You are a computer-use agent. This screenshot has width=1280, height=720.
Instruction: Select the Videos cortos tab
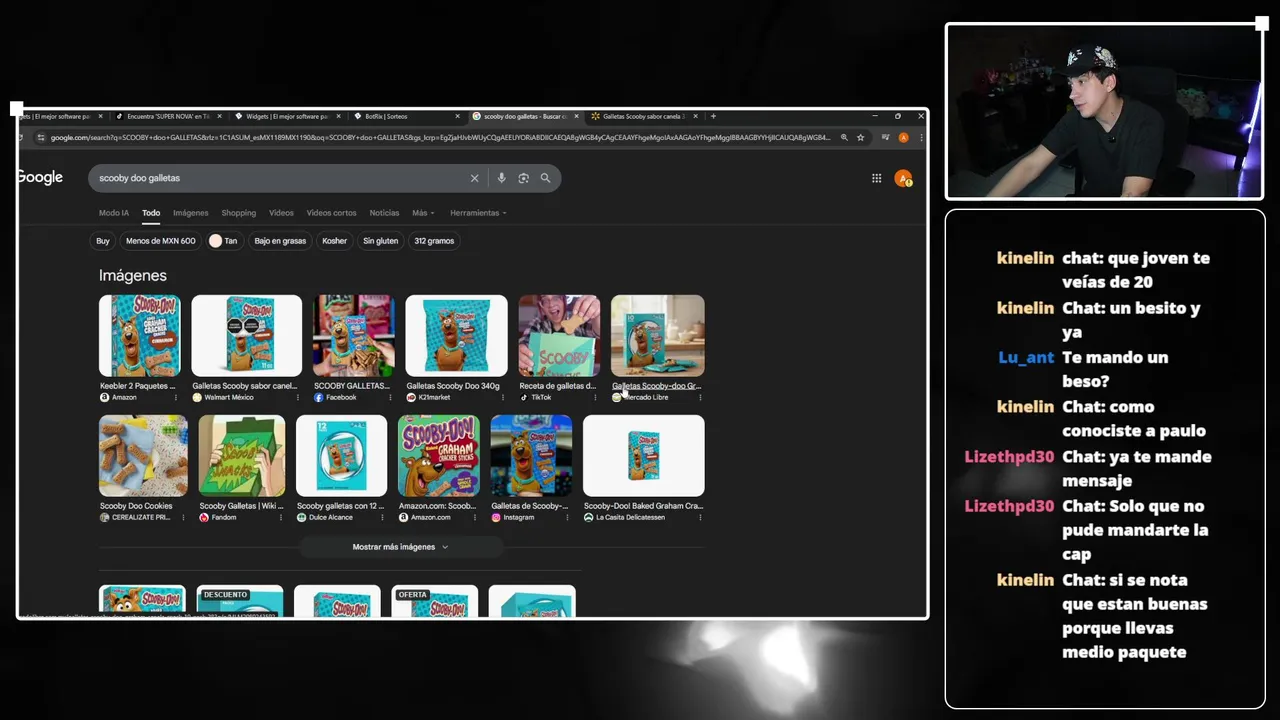[331, 213]
